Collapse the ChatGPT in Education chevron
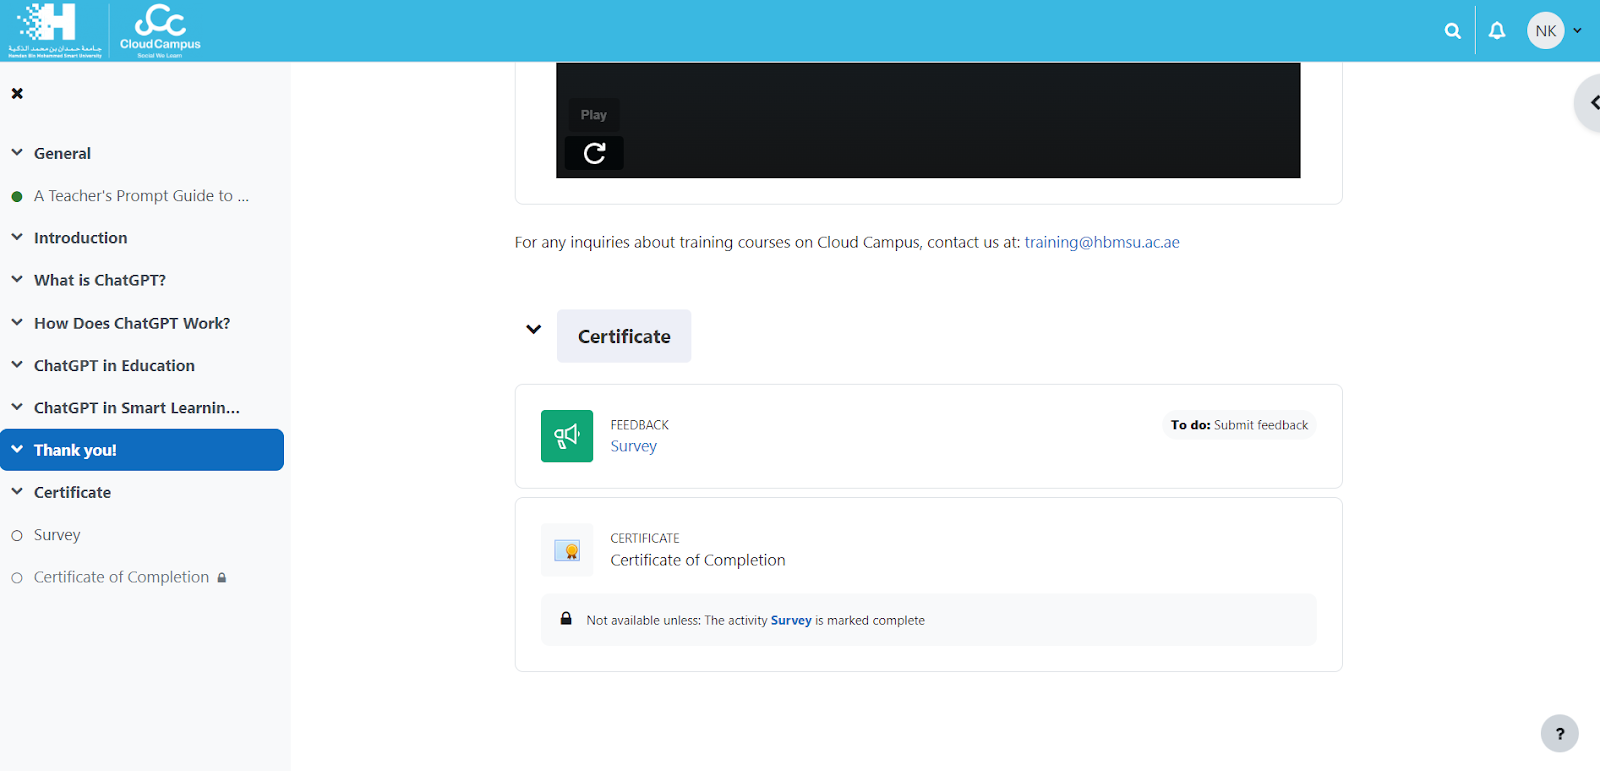The height and width of the screenshot is (771, 1600). coord(17,365)
